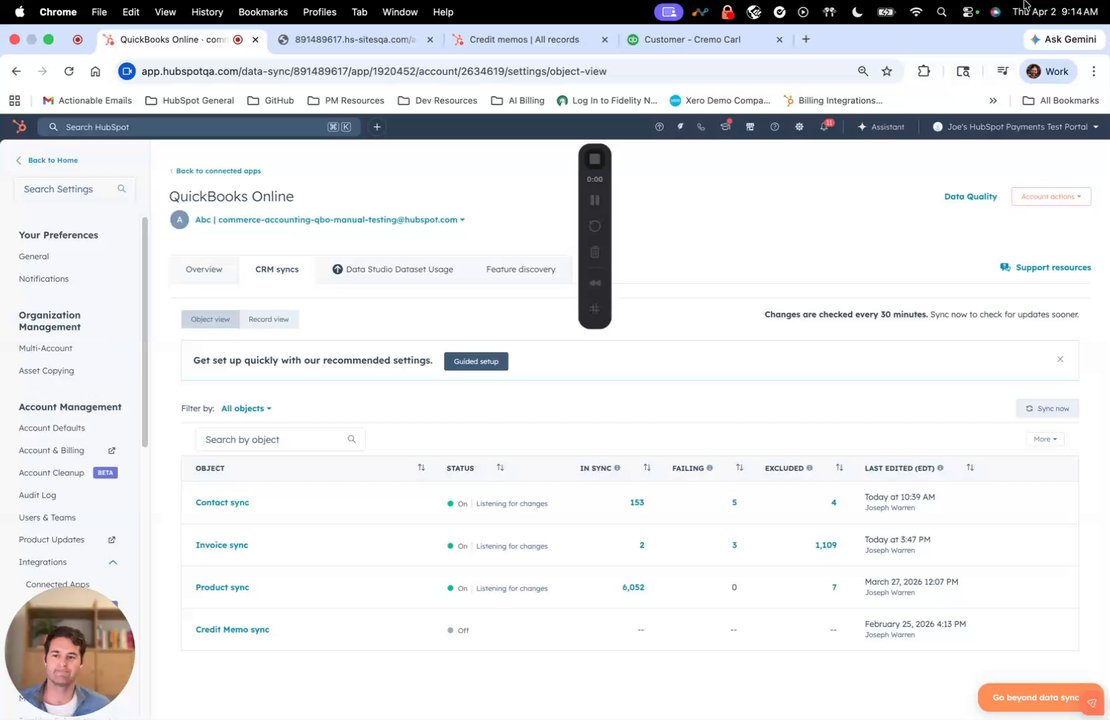1110x720 pixels.
Task: Show hidden bookmarks with the double chevron
Action: click(993, 101)
